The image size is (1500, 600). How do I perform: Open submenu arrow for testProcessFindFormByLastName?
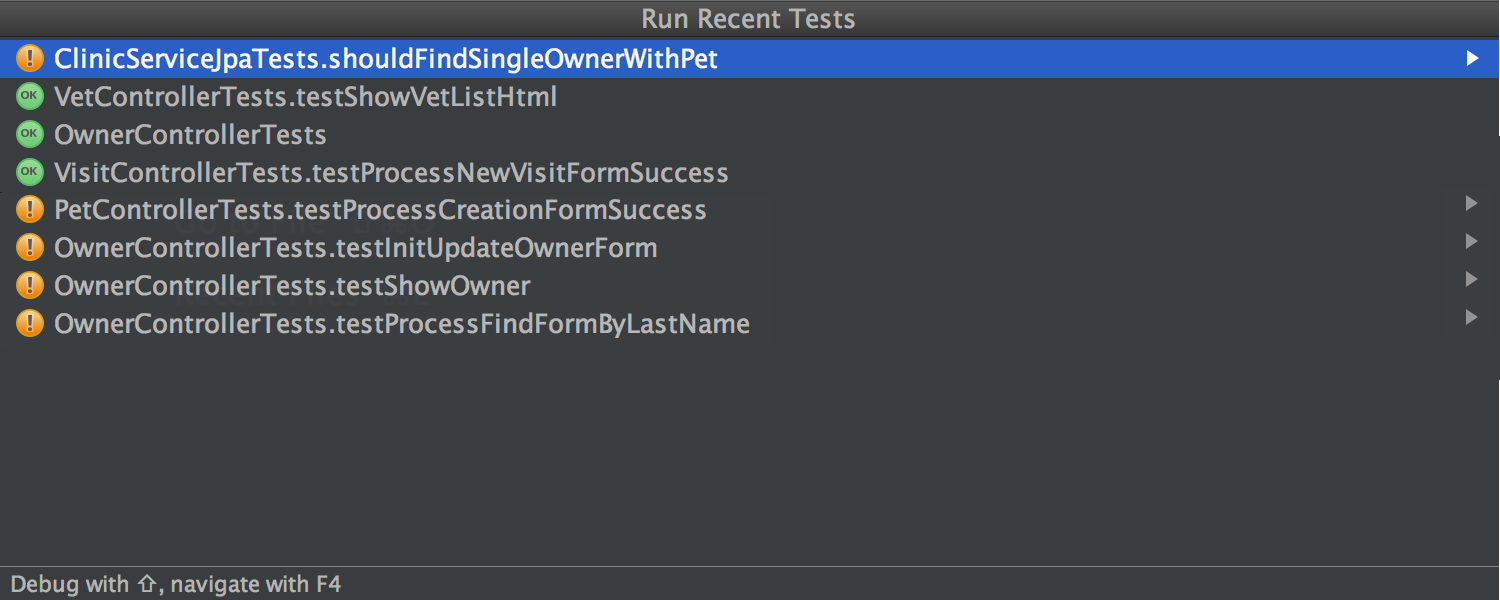point(1472,317)
